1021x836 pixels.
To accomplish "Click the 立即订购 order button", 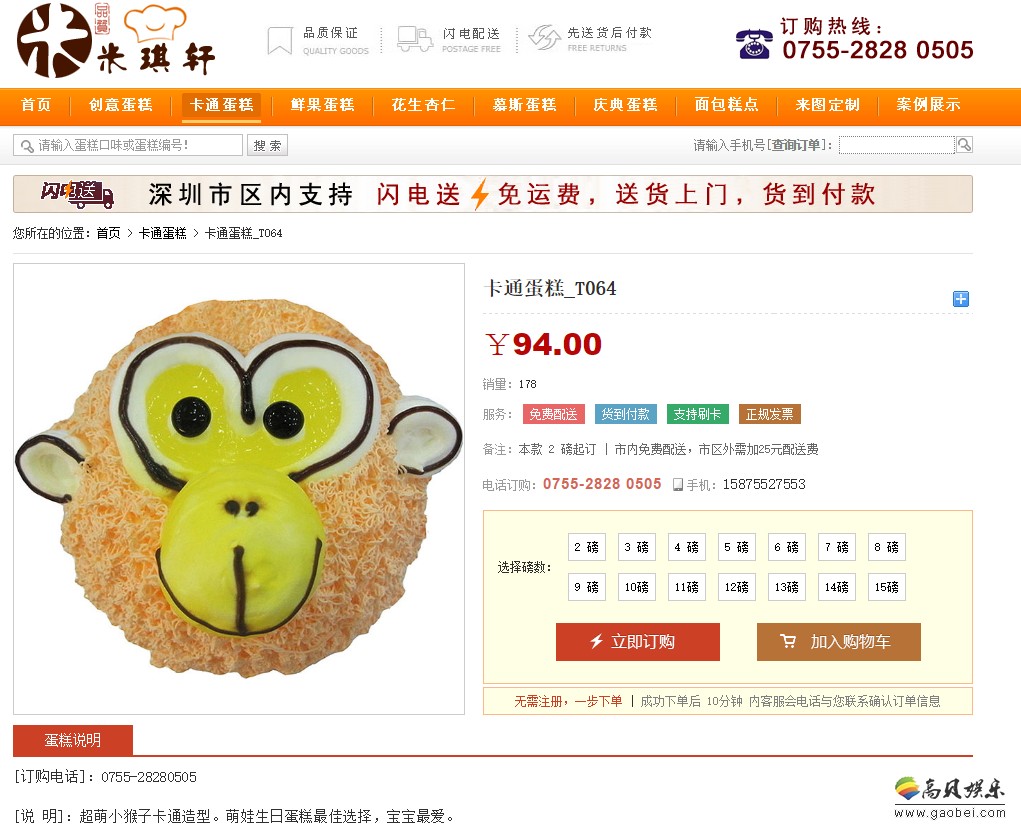I will click(x=637, y=642).
